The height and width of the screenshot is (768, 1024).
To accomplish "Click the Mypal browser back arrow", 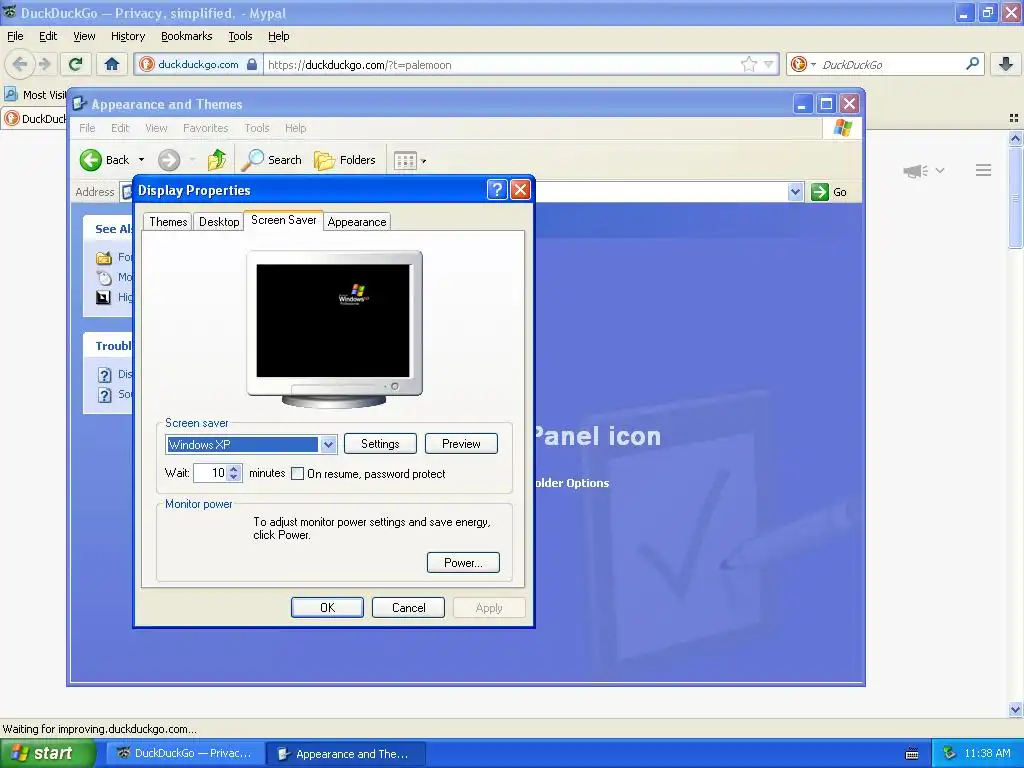I will [x=20, y=64].
